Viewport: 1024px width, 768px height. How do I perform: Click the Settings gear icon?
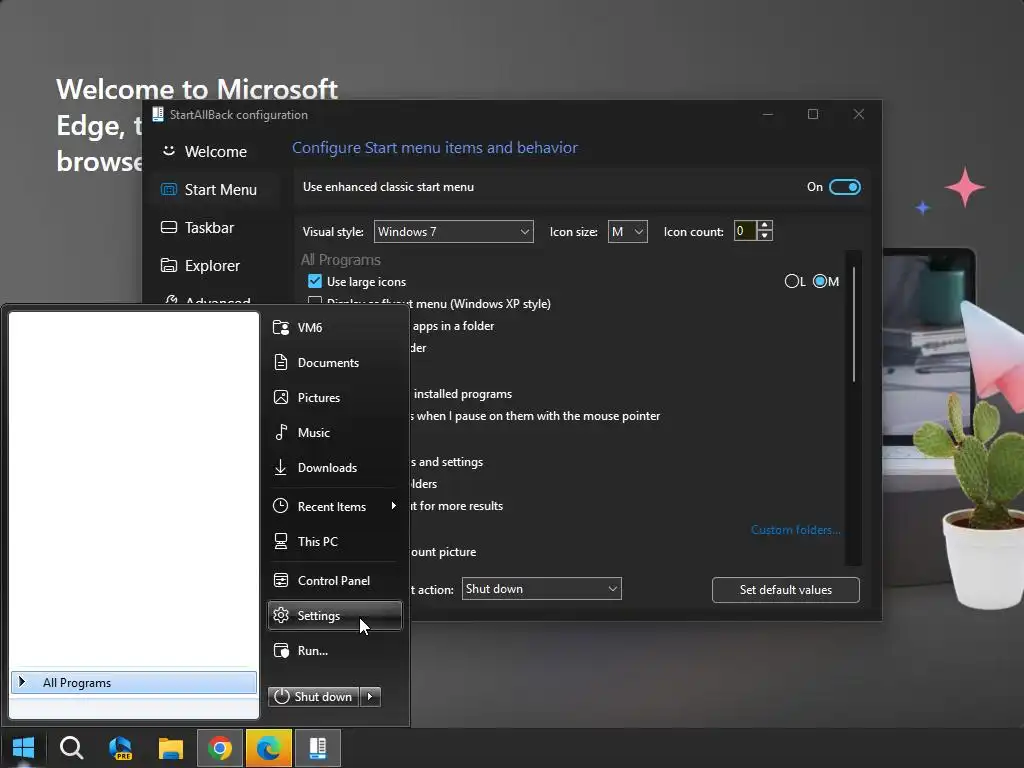(281, 615)
